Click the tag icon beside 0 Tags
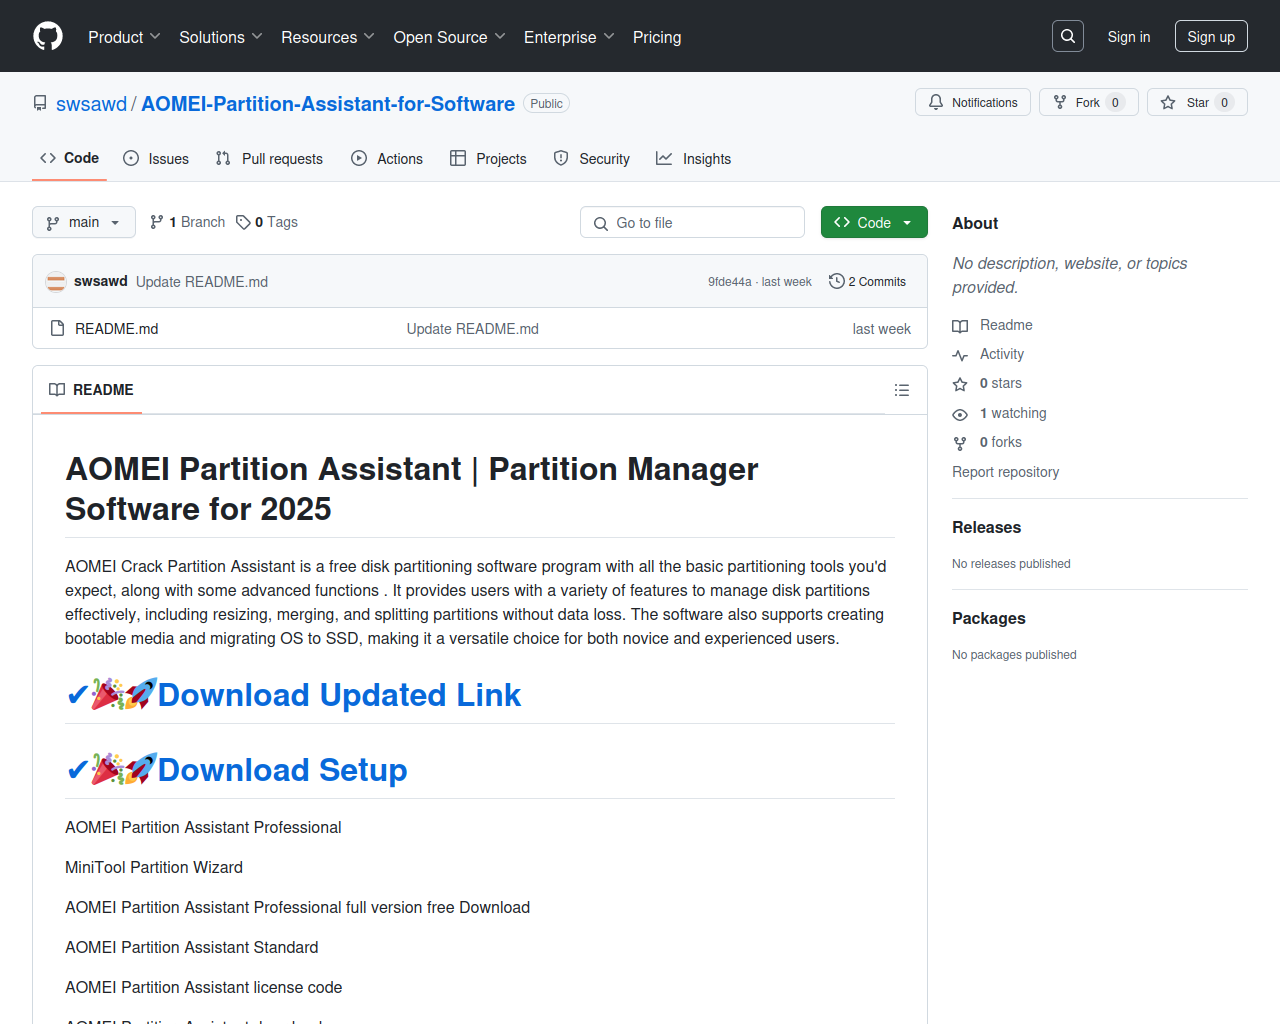 (243, 222)
